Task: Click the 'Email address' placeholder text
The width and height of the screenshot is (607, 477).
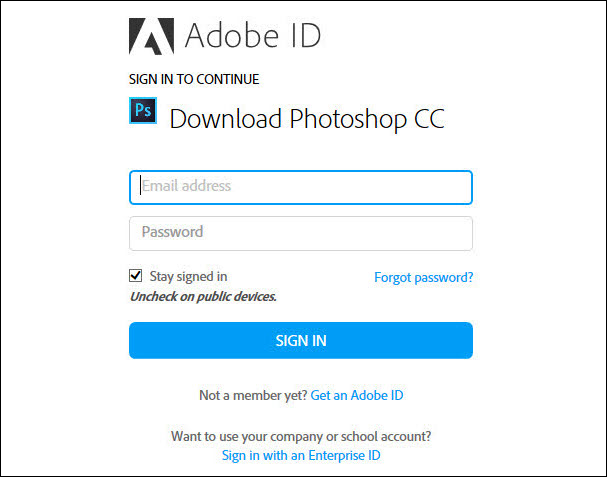Action: (x=186, y=186)
